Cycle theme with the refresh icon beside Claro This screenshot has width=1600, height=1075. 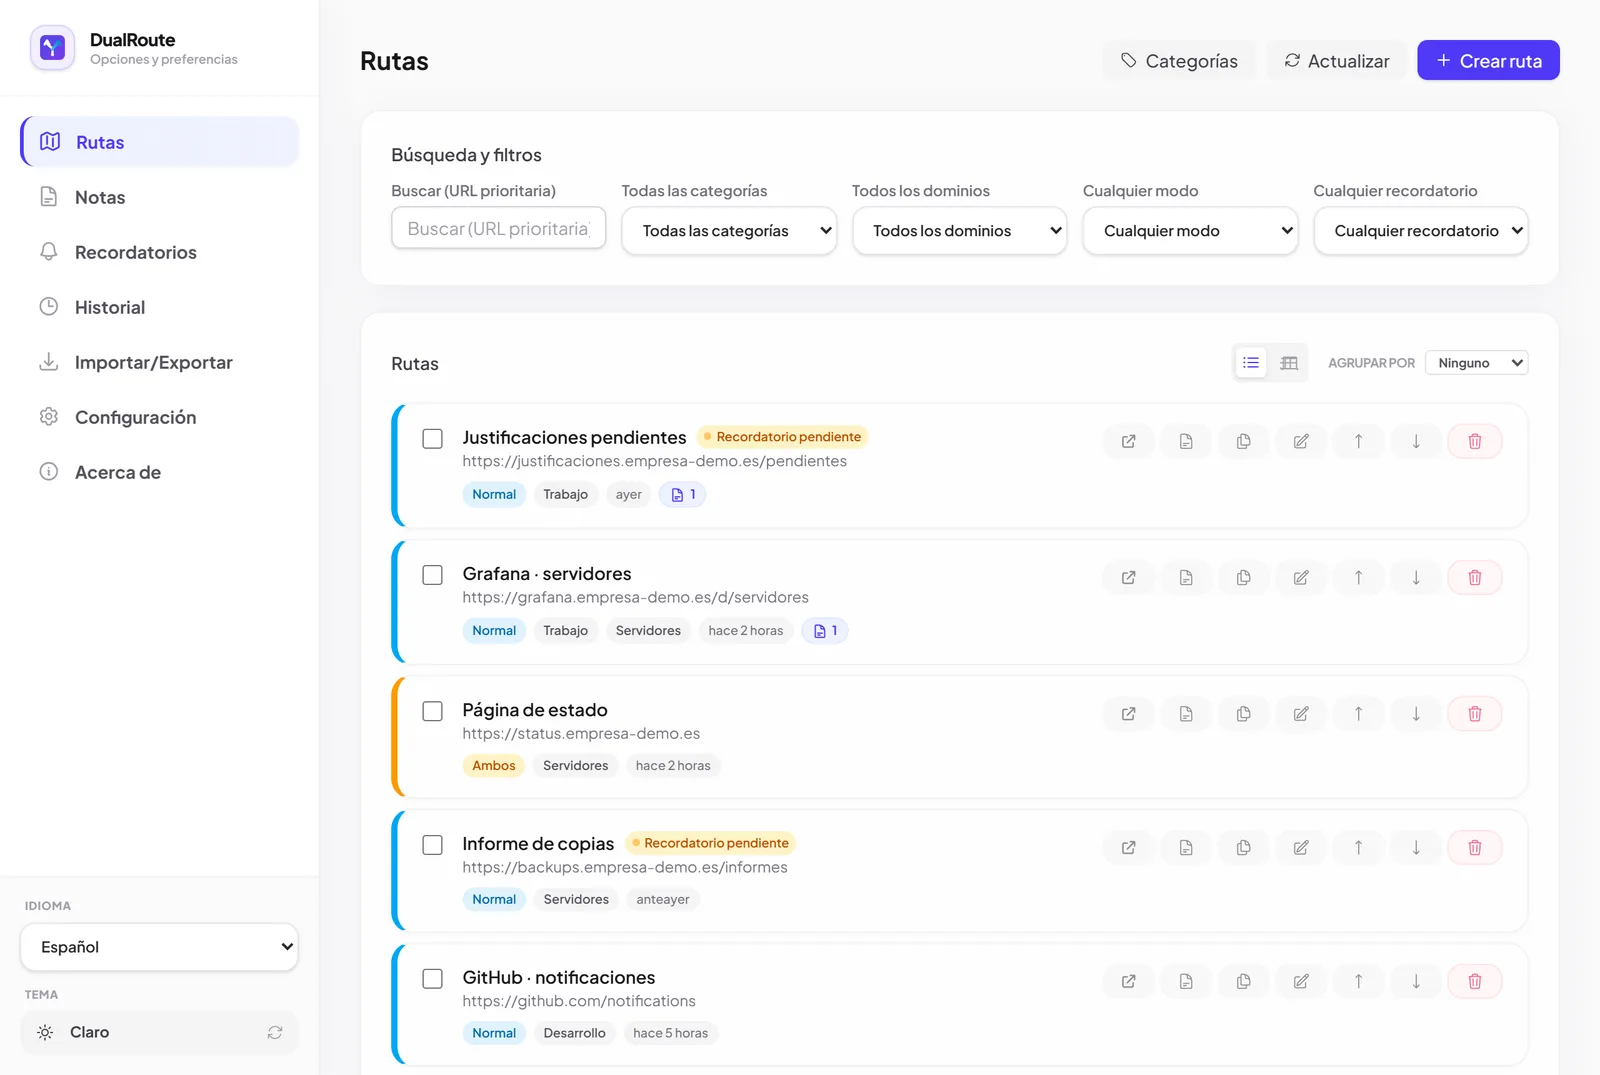pos(275,1032)
